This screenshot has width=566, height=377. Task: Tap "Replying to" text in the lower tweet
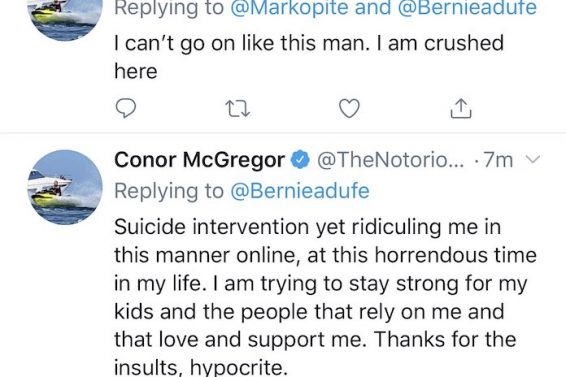(169, 191)
